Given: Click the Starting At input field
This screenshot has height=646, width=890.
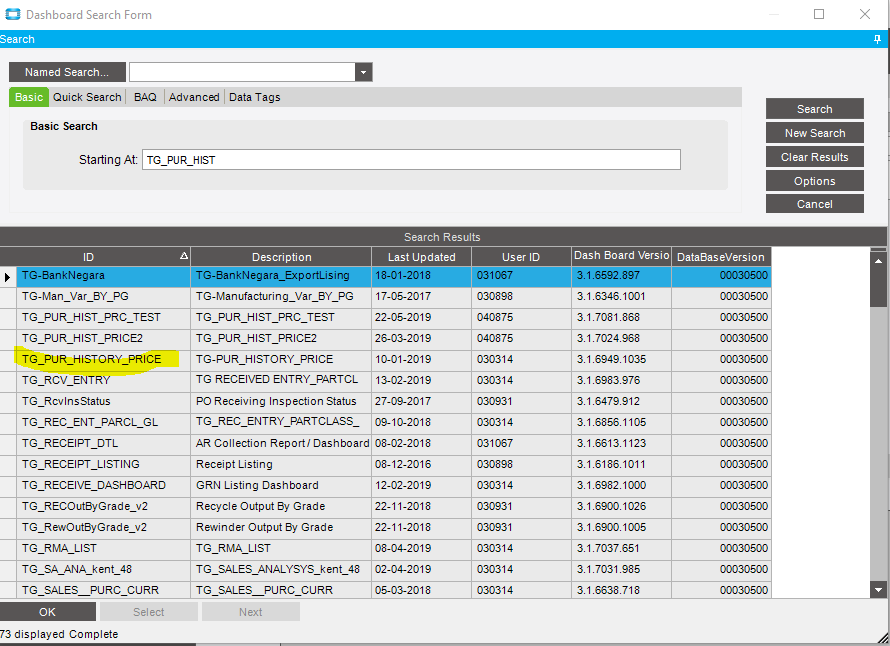Looking at the screenshot, I should 410,160.
